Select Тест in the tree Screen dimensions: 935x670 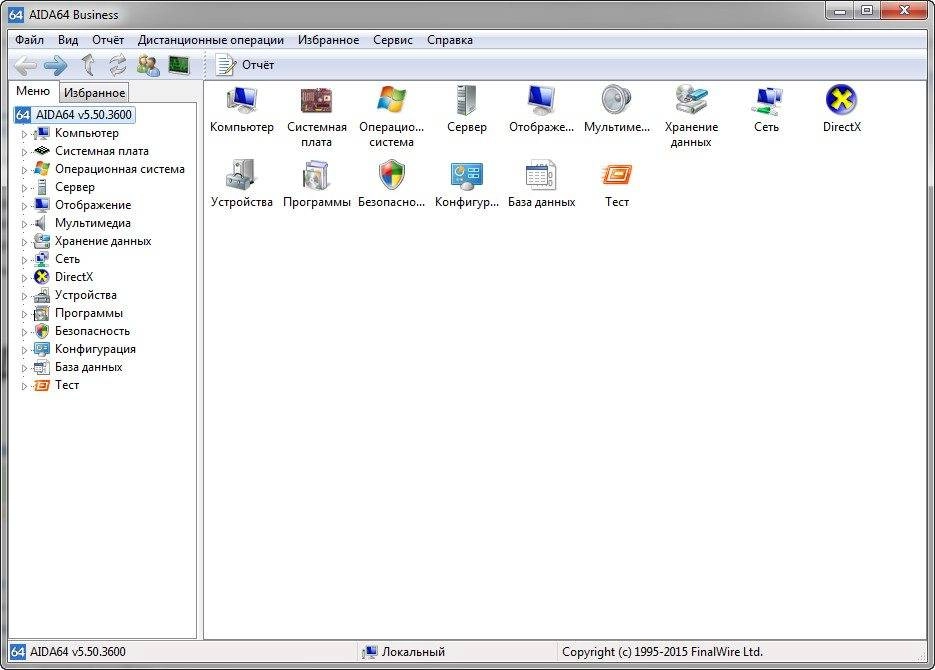(x=67, y=385)
